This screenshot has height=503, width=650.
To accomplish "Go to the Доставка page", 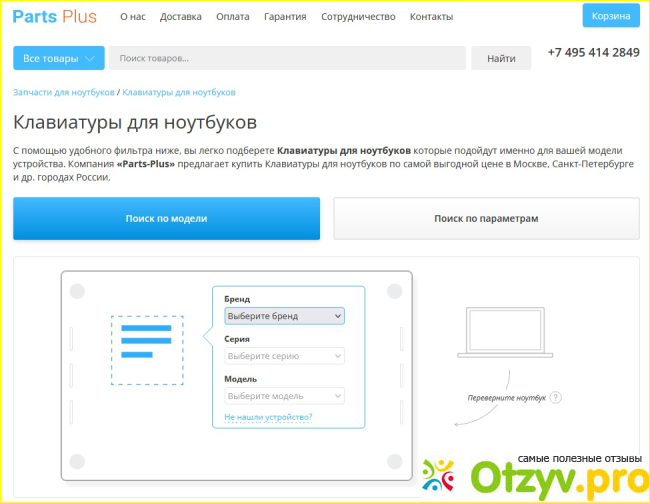I will click(x=180, y=17).
